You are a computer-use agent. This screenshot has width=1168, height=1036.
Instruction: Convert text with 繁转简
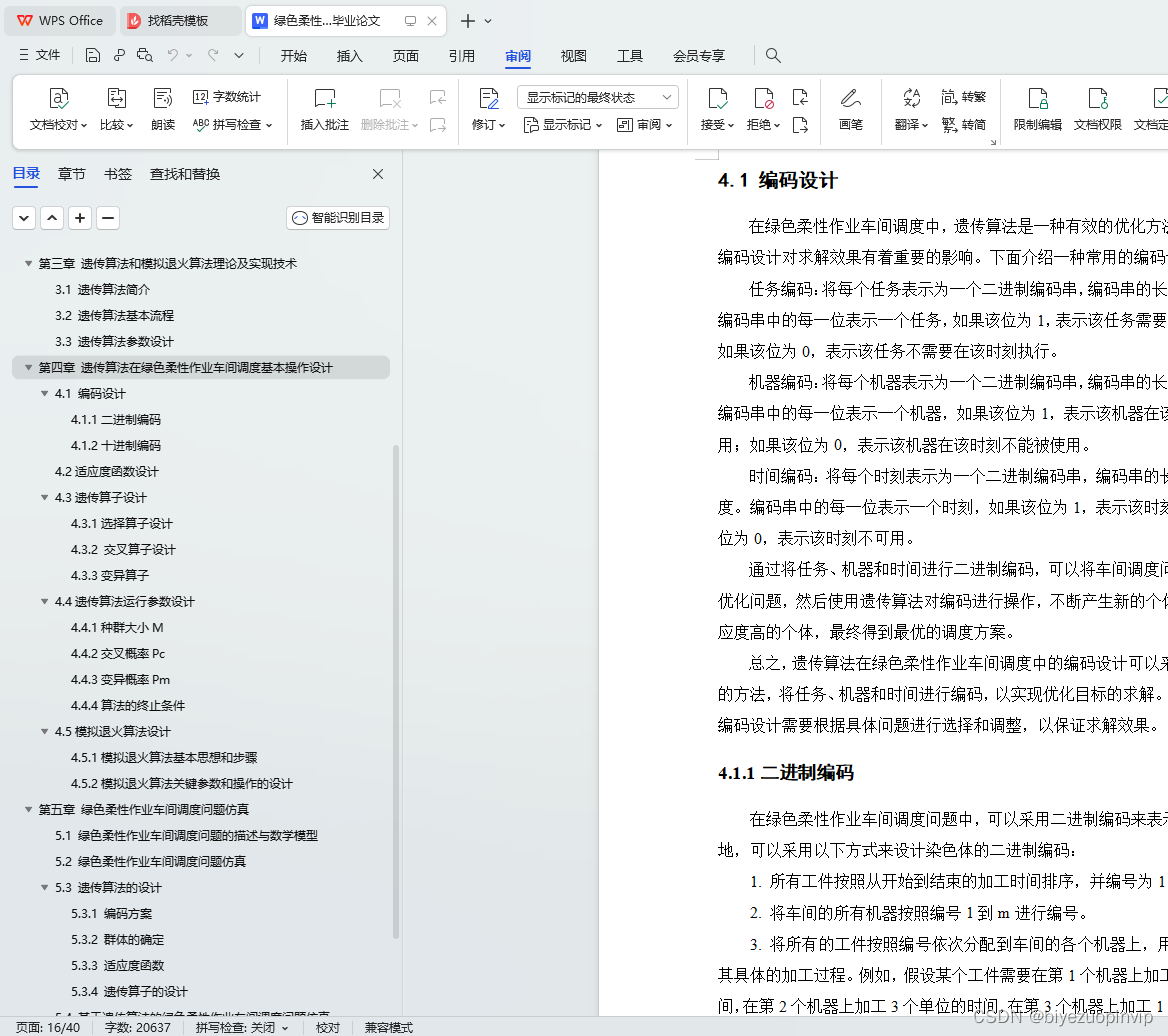tap(963, 124)
